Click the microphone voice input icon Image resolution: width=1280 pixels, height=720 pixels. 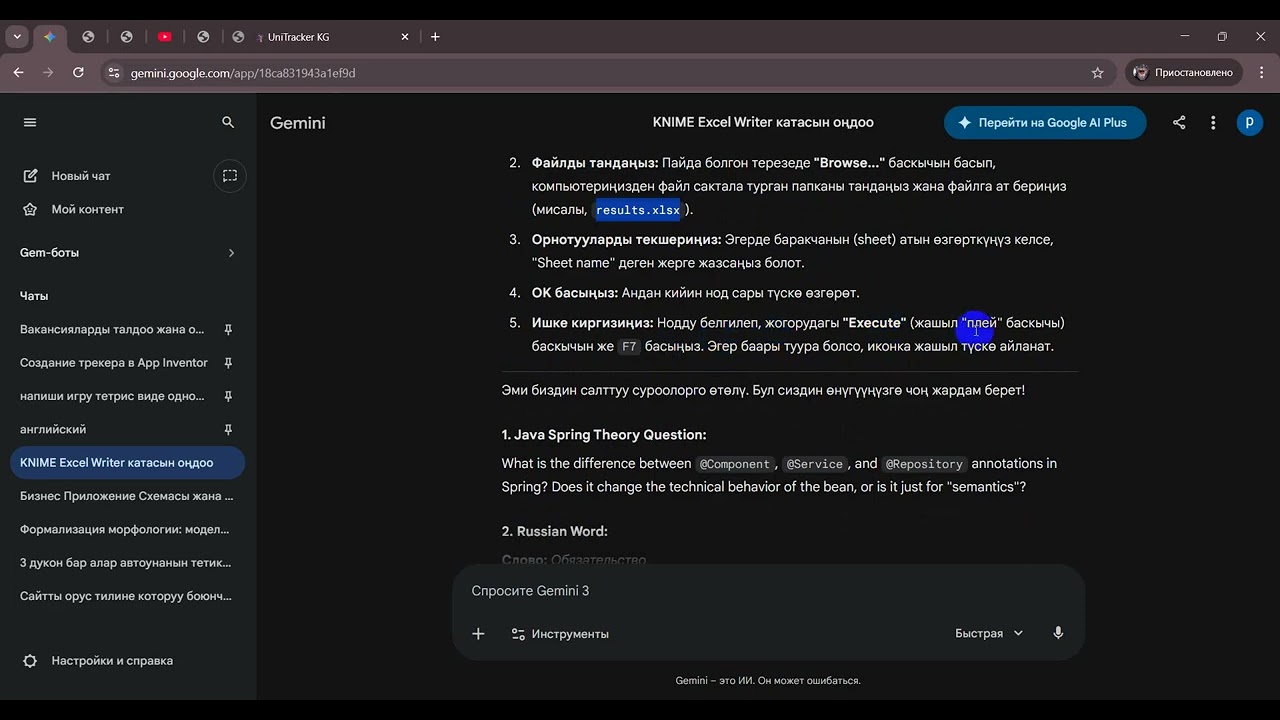coord(1058,634)
